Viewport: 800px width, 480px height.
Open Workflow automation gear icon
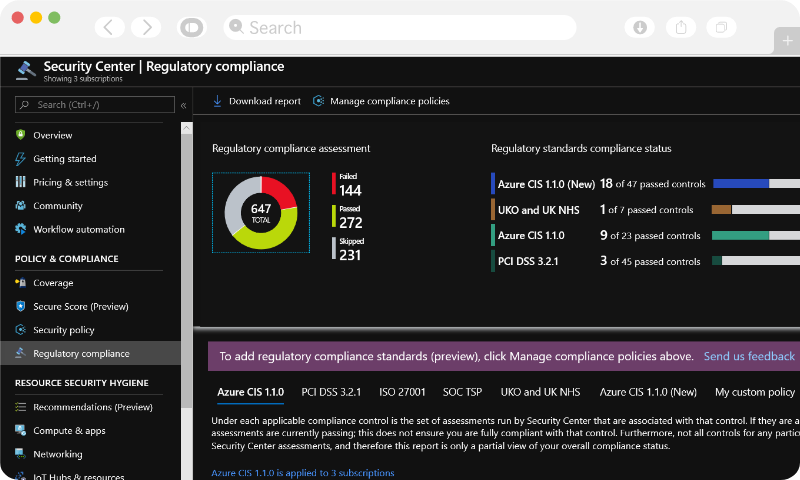(x=20, y=229)
